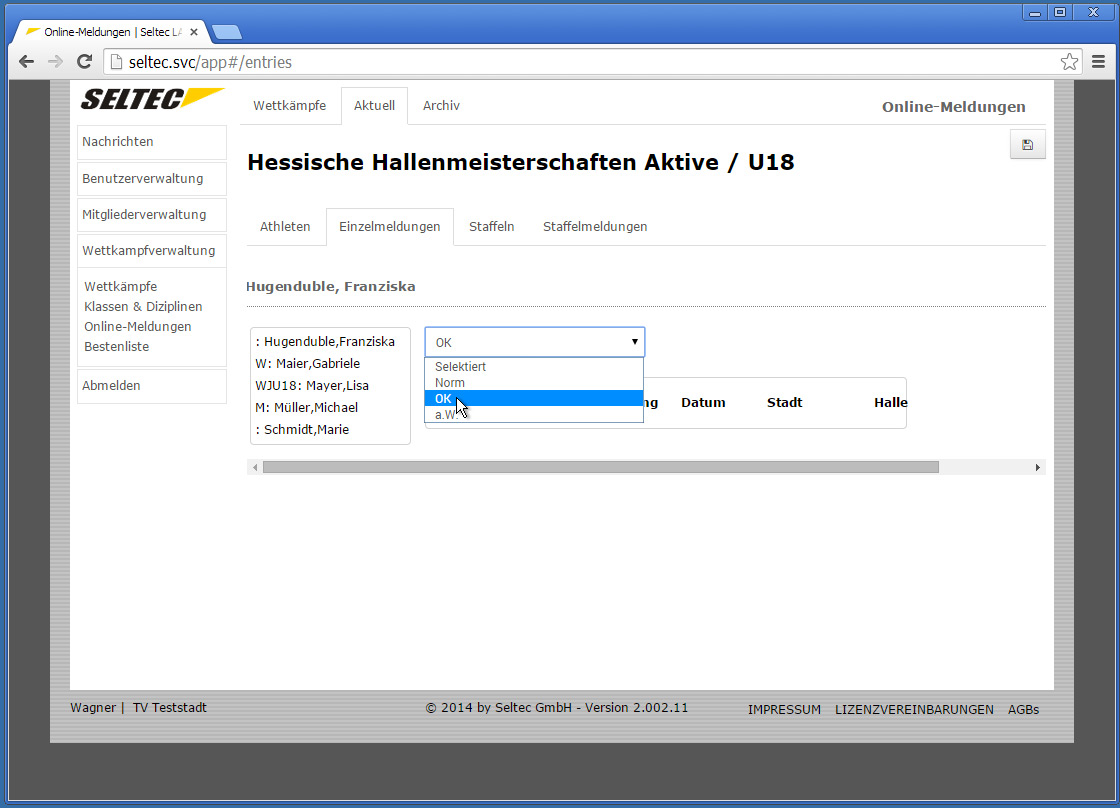Click the horizontal scrollbar thumb
The width and height of the screenshot is (1120, 808).
601,467
